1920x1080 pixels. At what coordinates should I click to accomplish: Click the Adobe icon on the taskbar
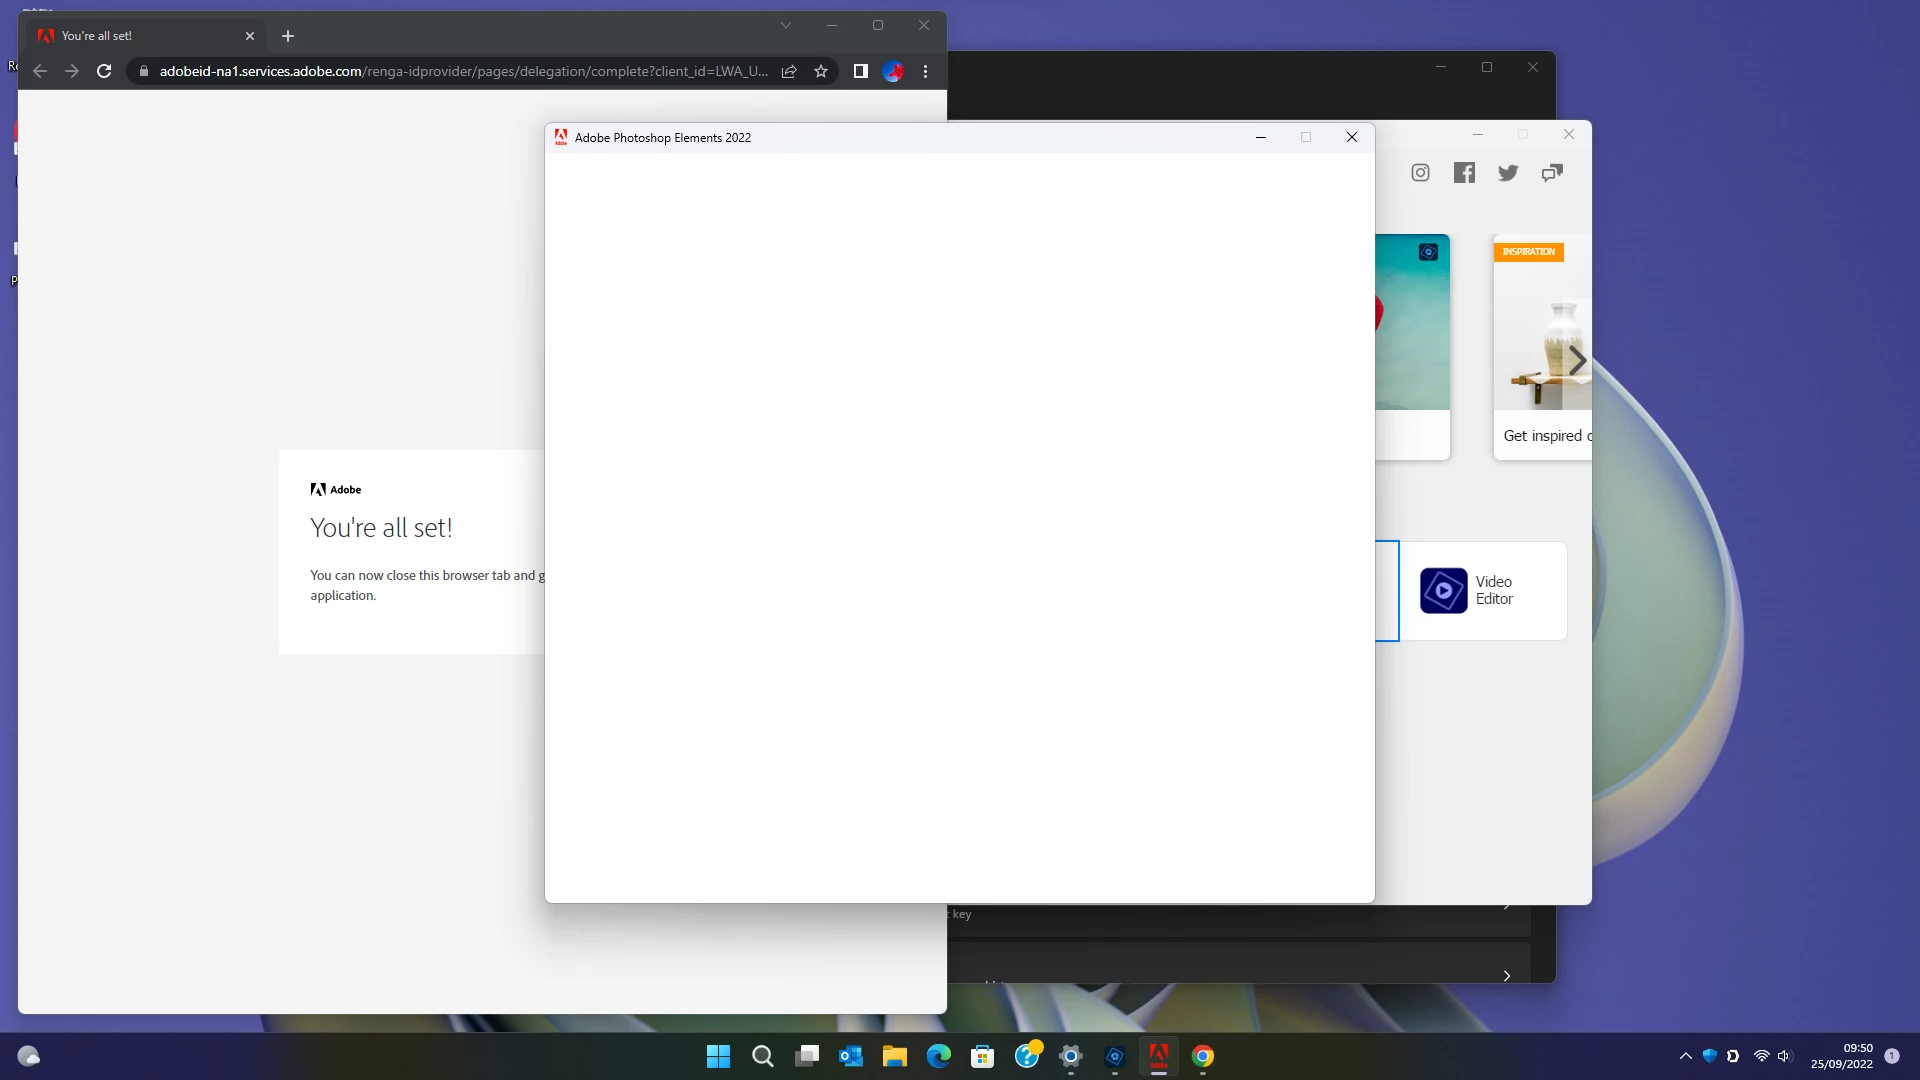(x=1158, y=1056)
